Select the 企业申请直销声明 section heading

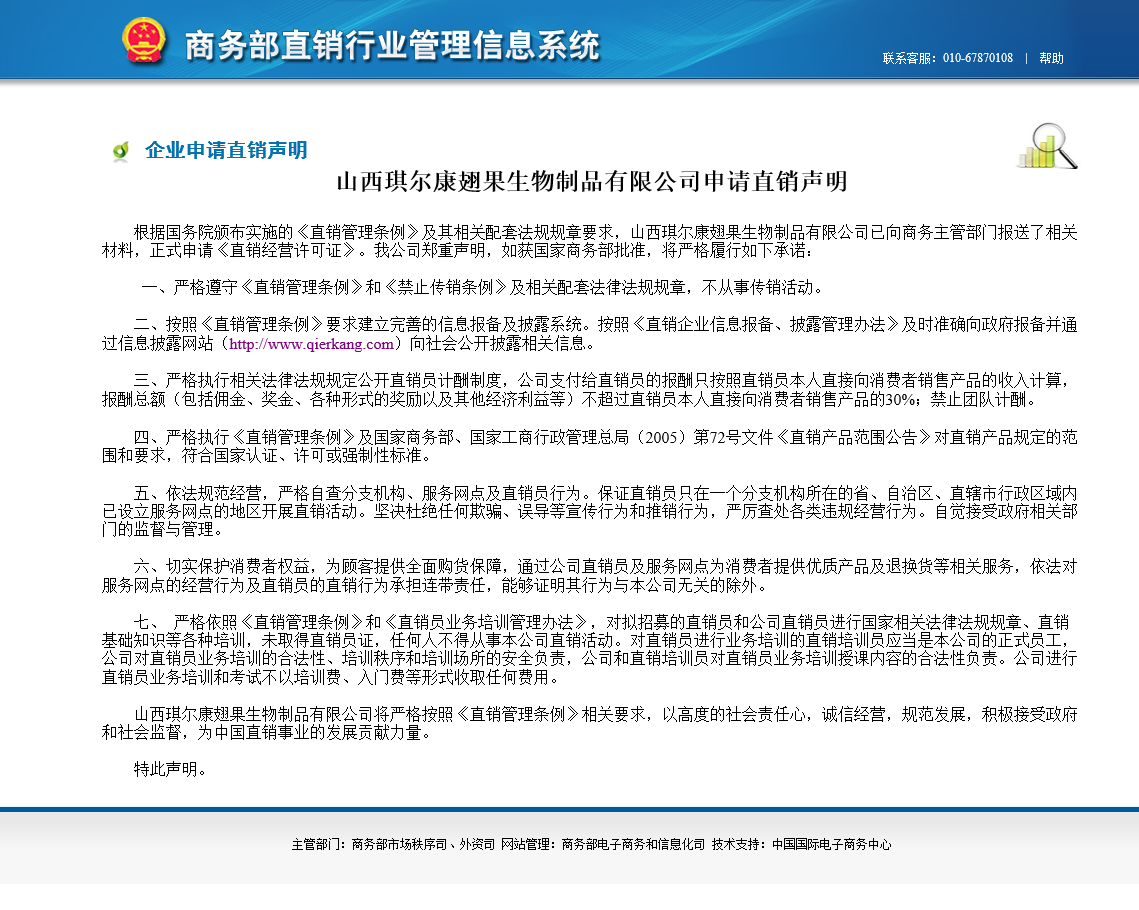tap(226, 151)
